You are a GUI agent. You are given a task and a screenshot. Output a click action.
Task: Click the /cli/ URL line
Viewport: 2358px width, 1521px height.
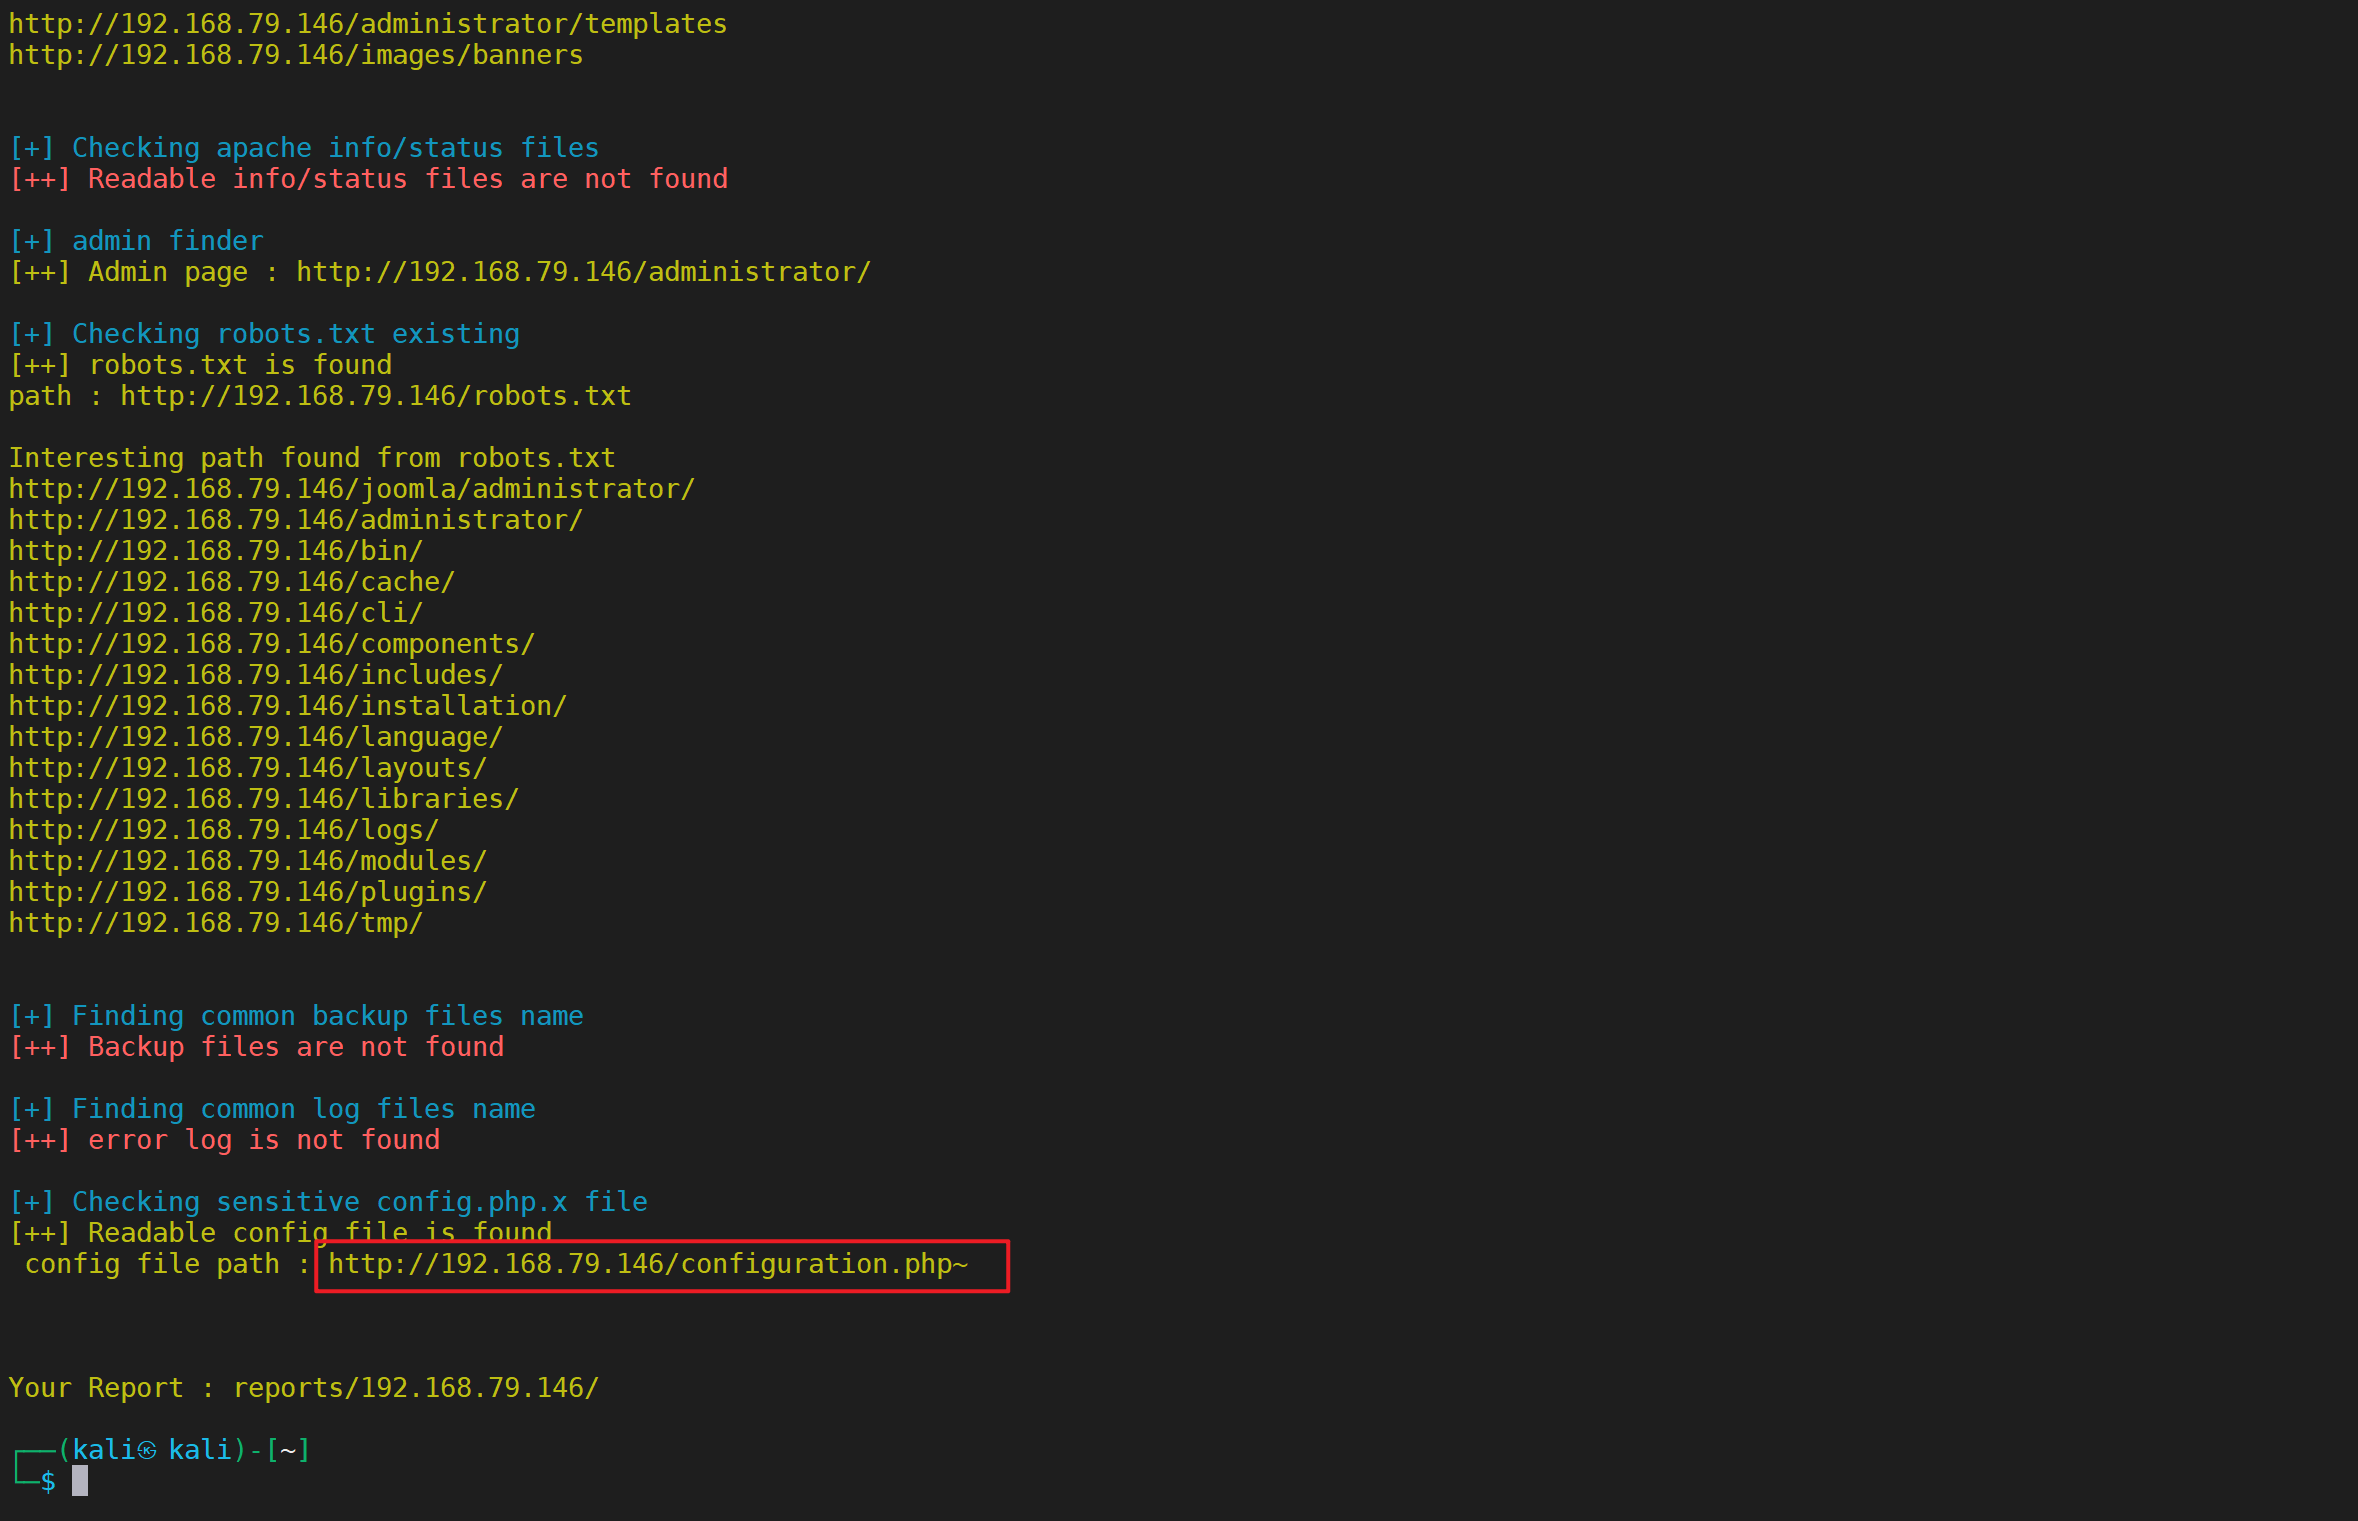[216, 613]
